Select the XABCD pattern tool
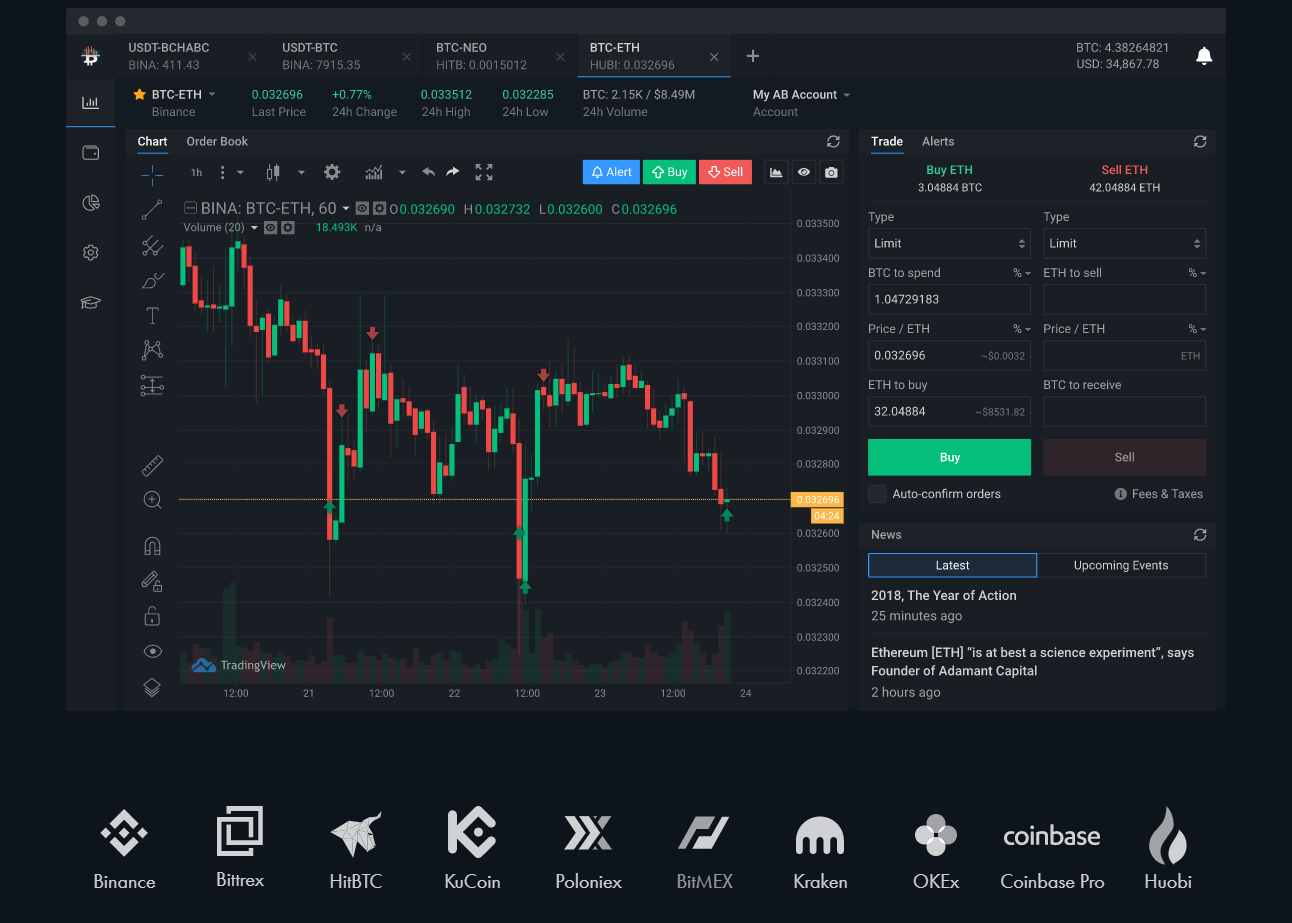Image resolution: width=1292 pixels, height=923 pixels. [x=152, y=350]
